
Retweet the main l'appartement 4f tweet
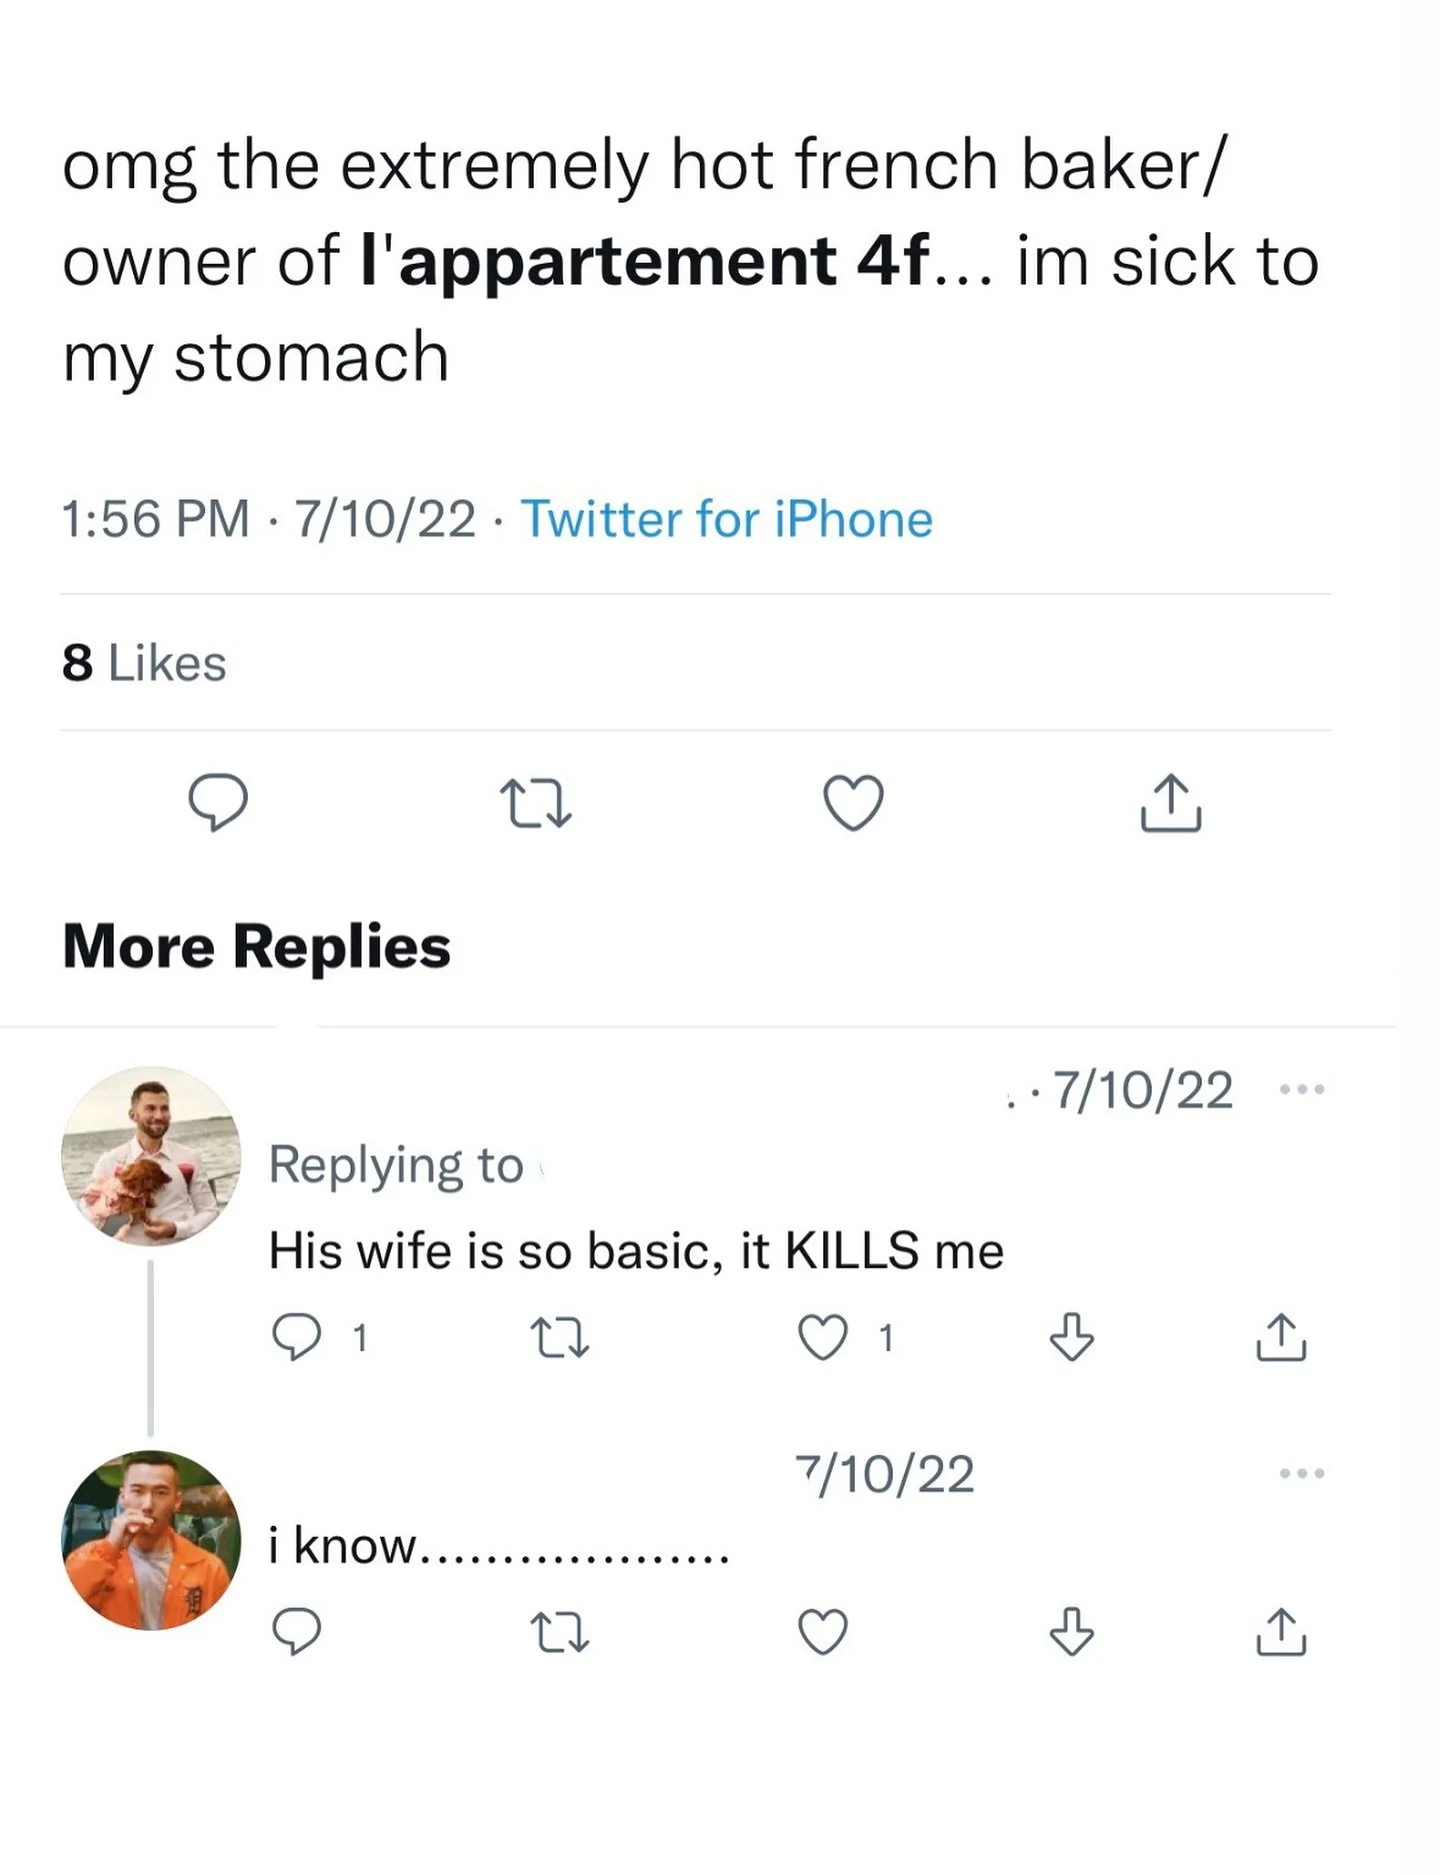pos(535,805)
